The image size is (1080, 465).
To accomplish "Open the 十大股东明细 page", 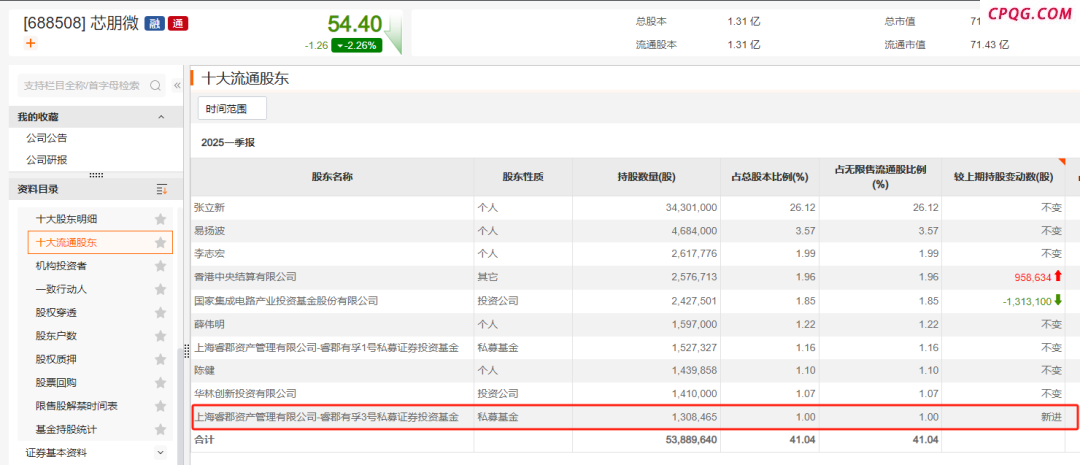I will 66,219.
